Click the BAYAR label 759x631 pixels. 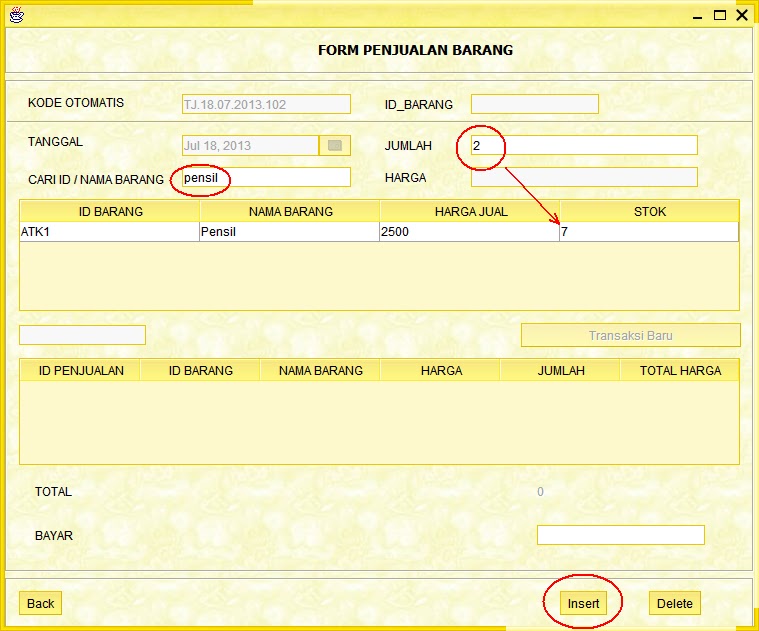coord(54,536)
